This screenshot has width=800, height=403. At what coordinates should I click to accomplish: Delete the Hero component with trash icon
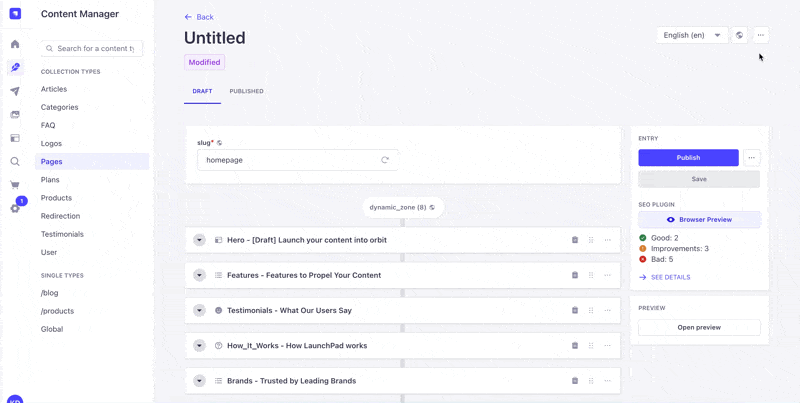point(575,240)
